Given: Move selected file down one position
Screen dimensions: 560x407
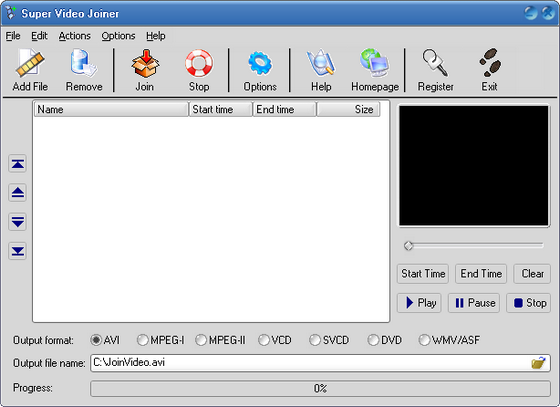Looking at the screenshot, I should 18,222.
